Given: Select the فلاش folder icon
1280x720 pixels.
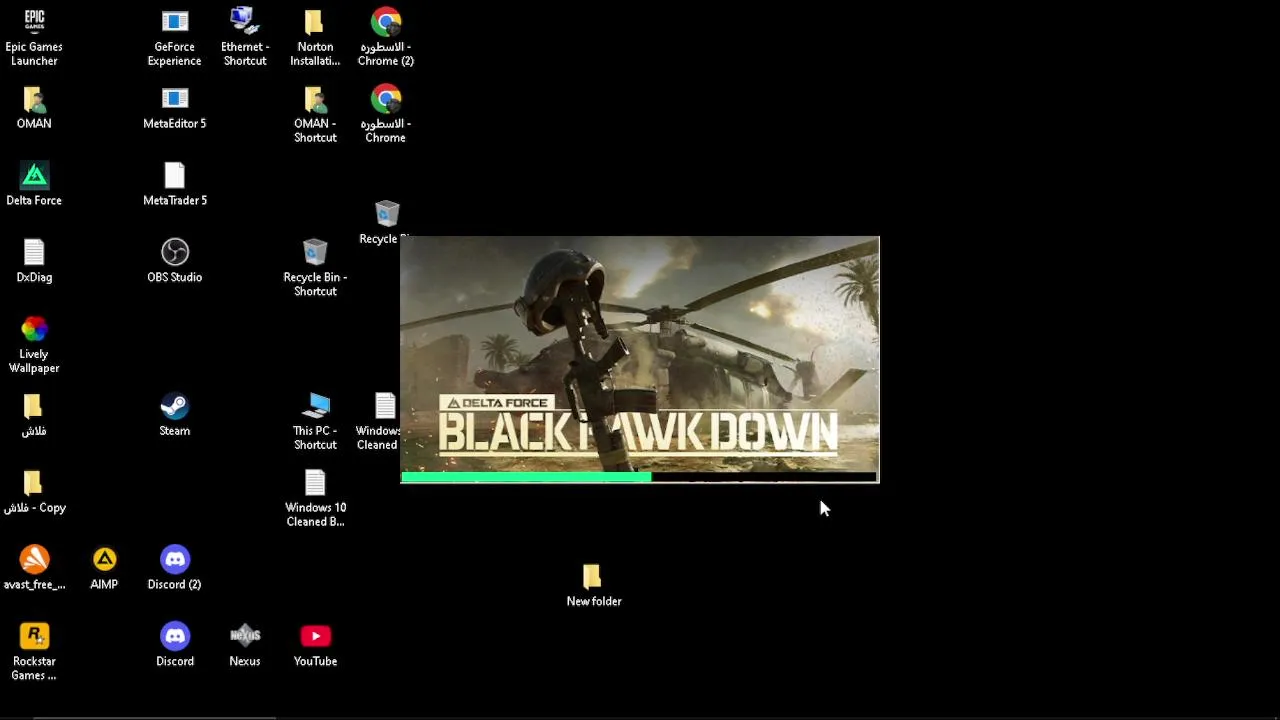Looking at the screenshot, I should click(34, 416).
